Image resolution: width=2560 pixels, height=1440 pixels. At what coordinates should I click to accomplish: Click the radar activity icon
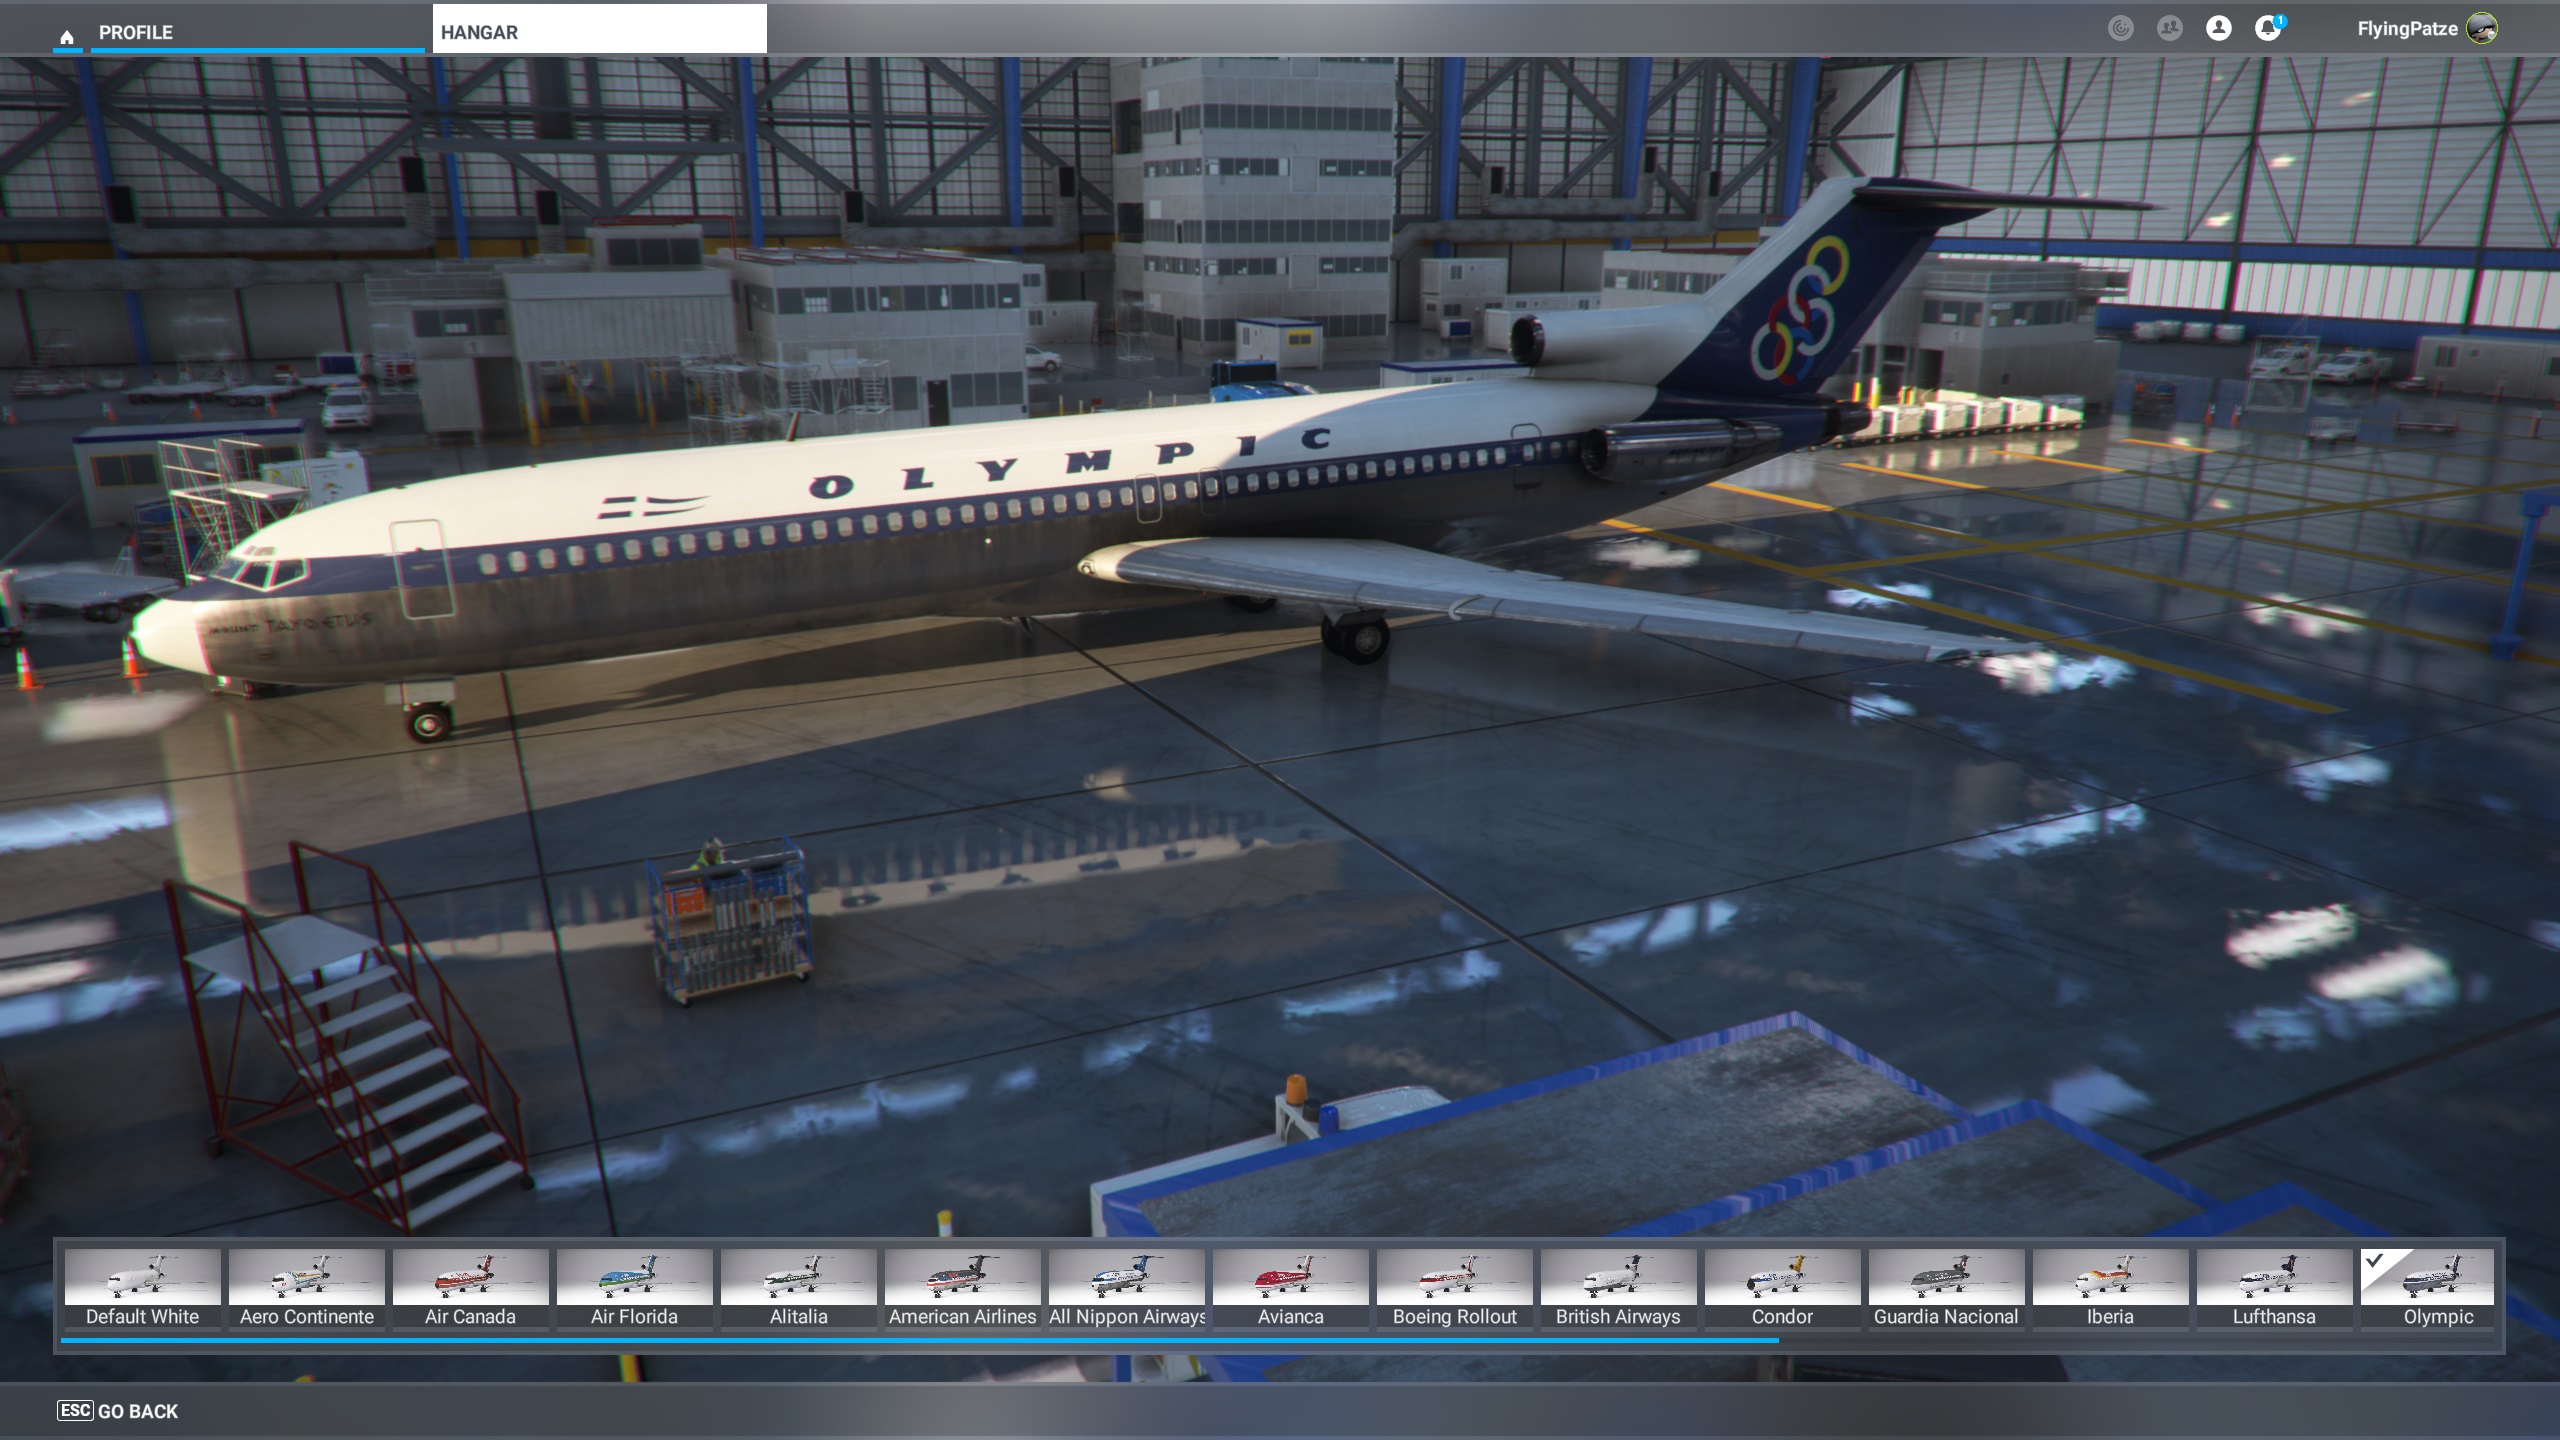[x=2120, y=29]
